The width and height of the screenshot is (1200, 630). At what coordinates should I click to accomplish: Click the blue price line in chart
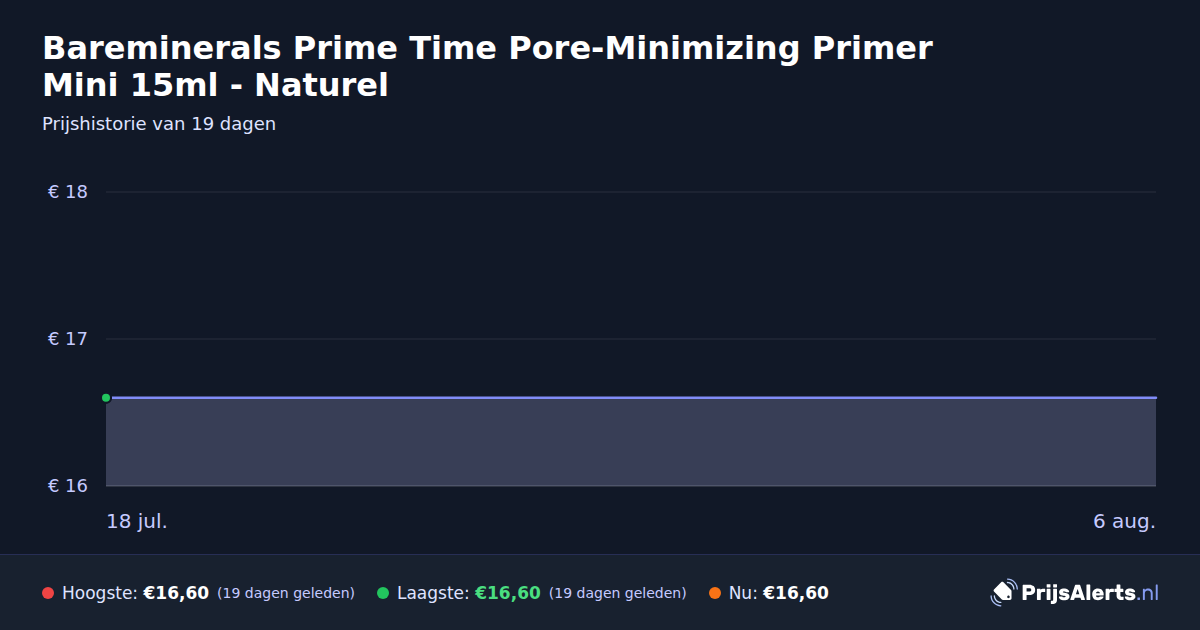pos(631,398)
